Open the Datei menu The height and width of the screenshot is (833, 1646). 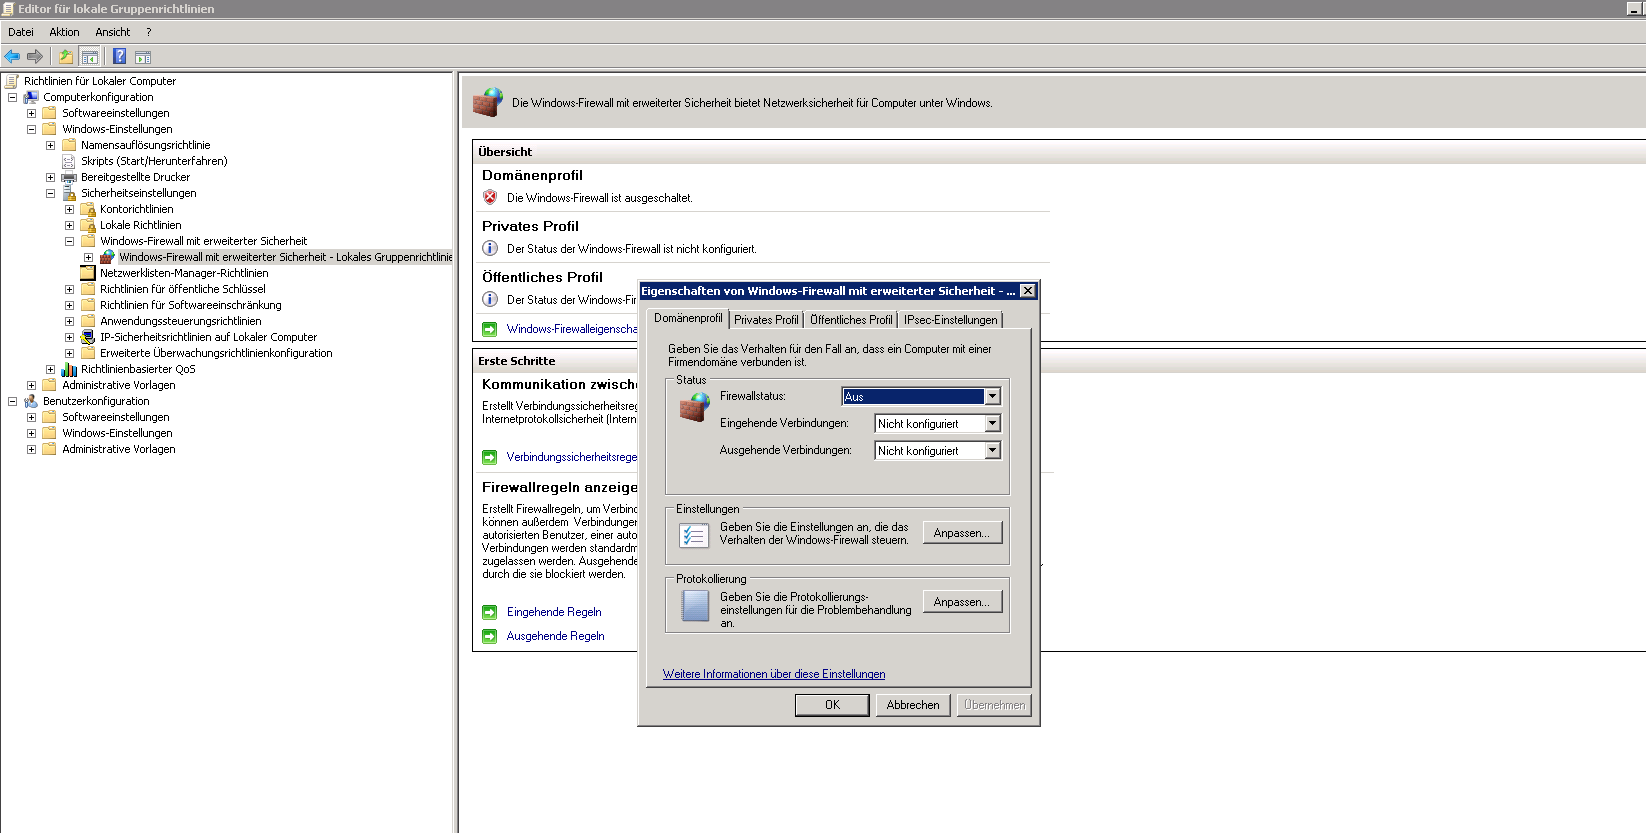pos(21,32)
